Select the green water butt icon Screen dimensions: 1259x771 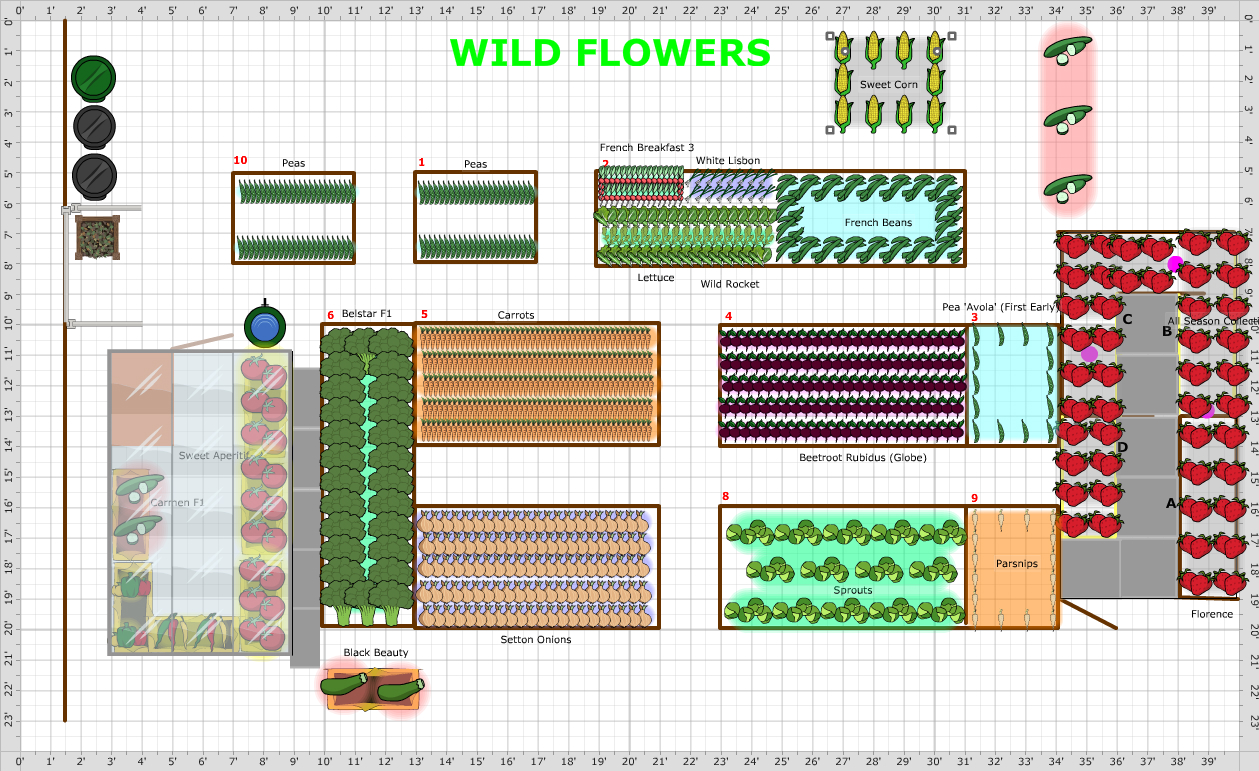click(x=93, y=77)
